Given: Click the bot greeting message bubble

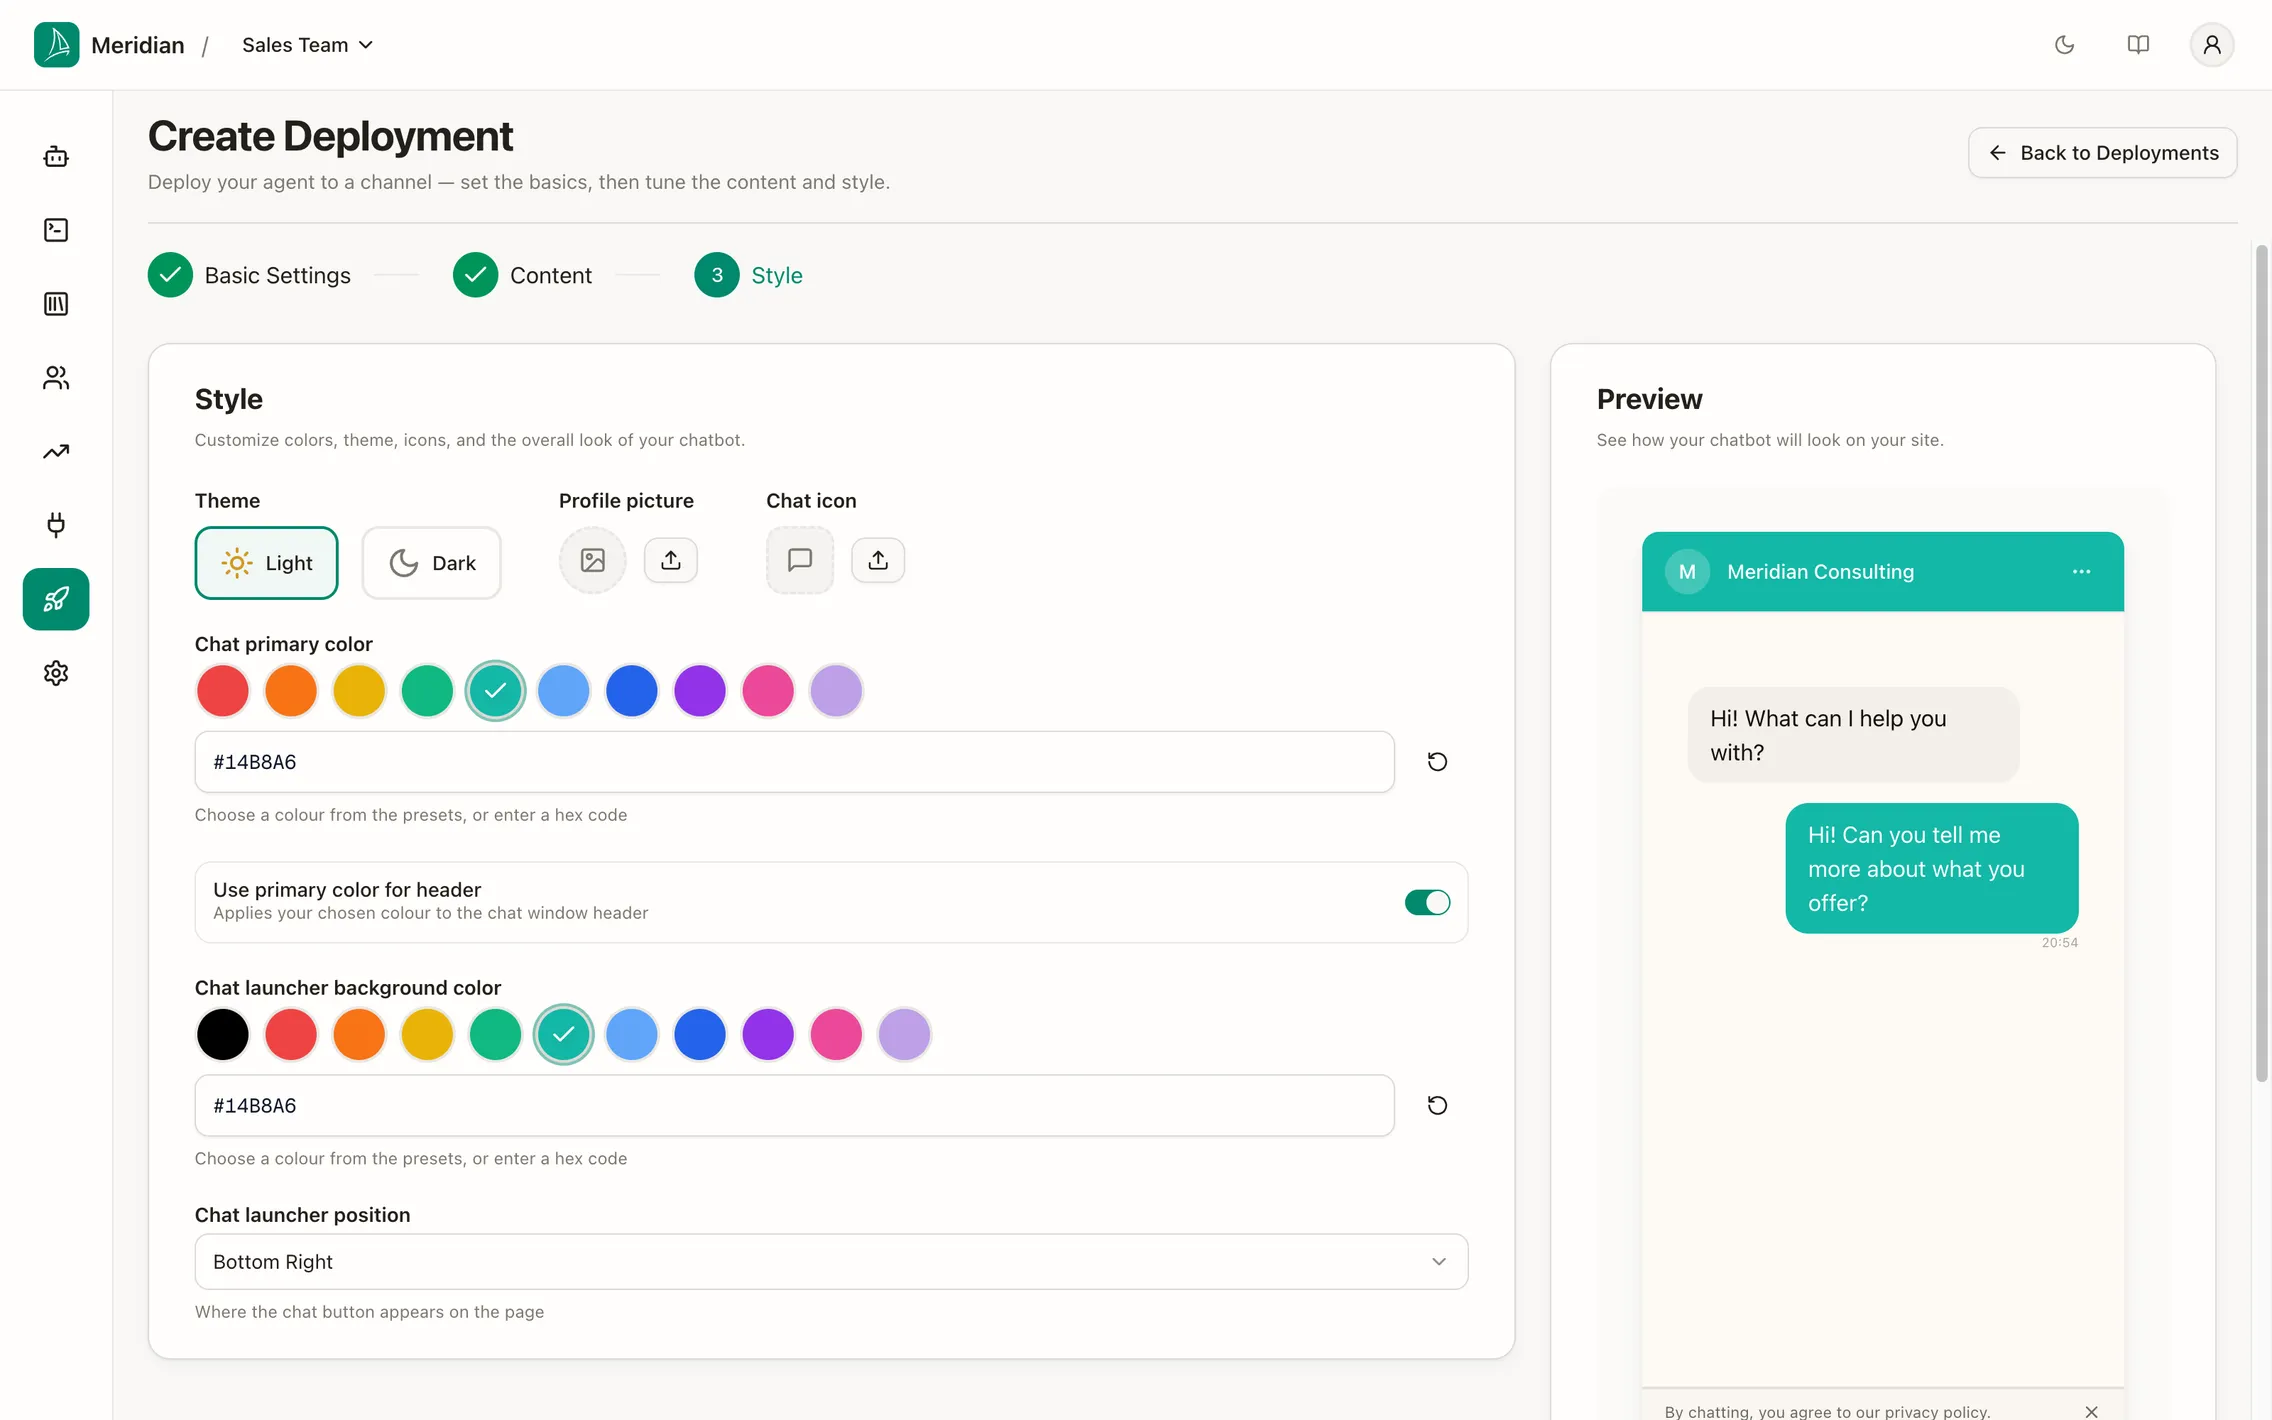Looking at the screenshot, I should [x=1853, y=735].
